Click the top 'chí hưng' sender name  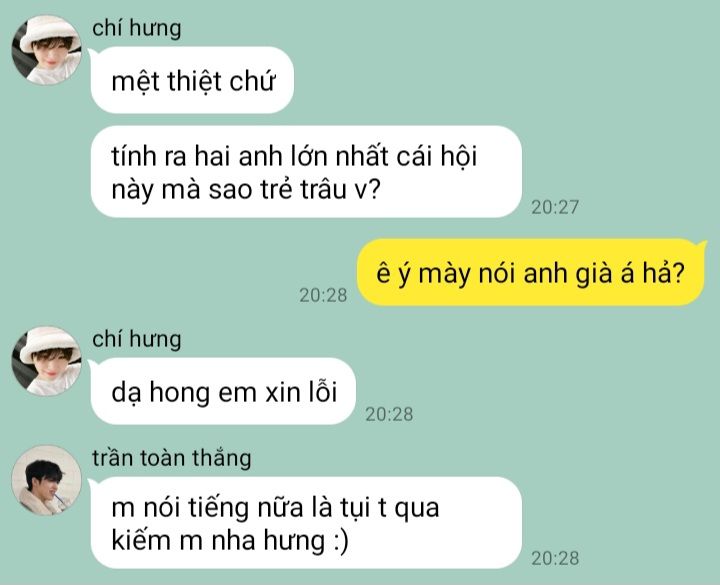pyautogui.click(x=136, y=28)
